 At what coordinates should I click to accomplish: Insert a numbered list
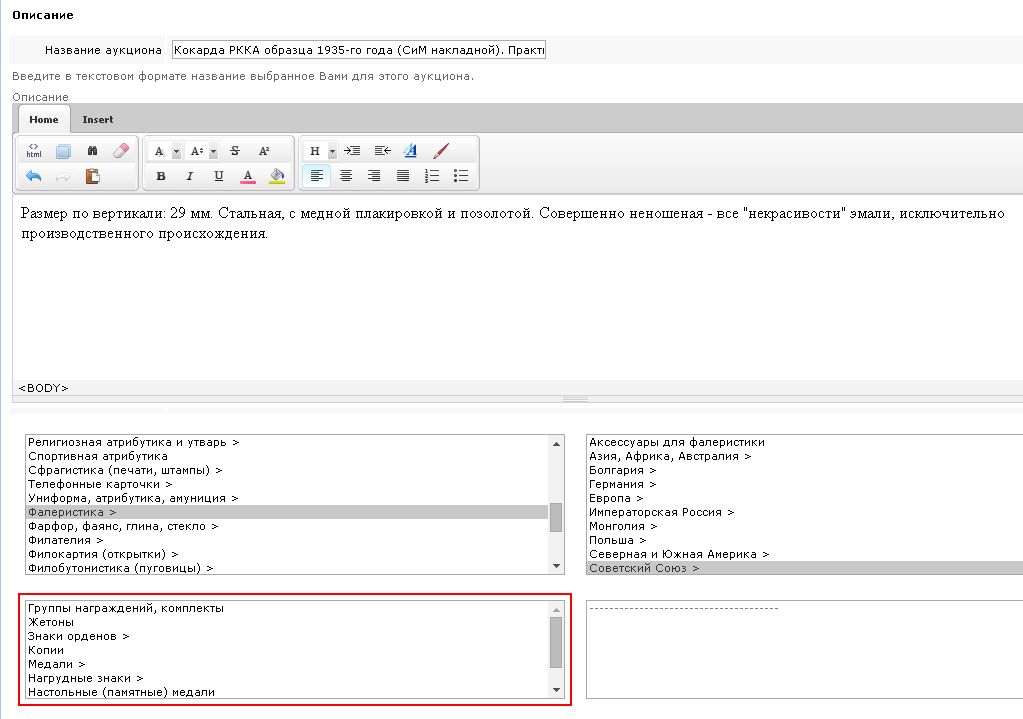pyautogui.click(x=432, y=176)
